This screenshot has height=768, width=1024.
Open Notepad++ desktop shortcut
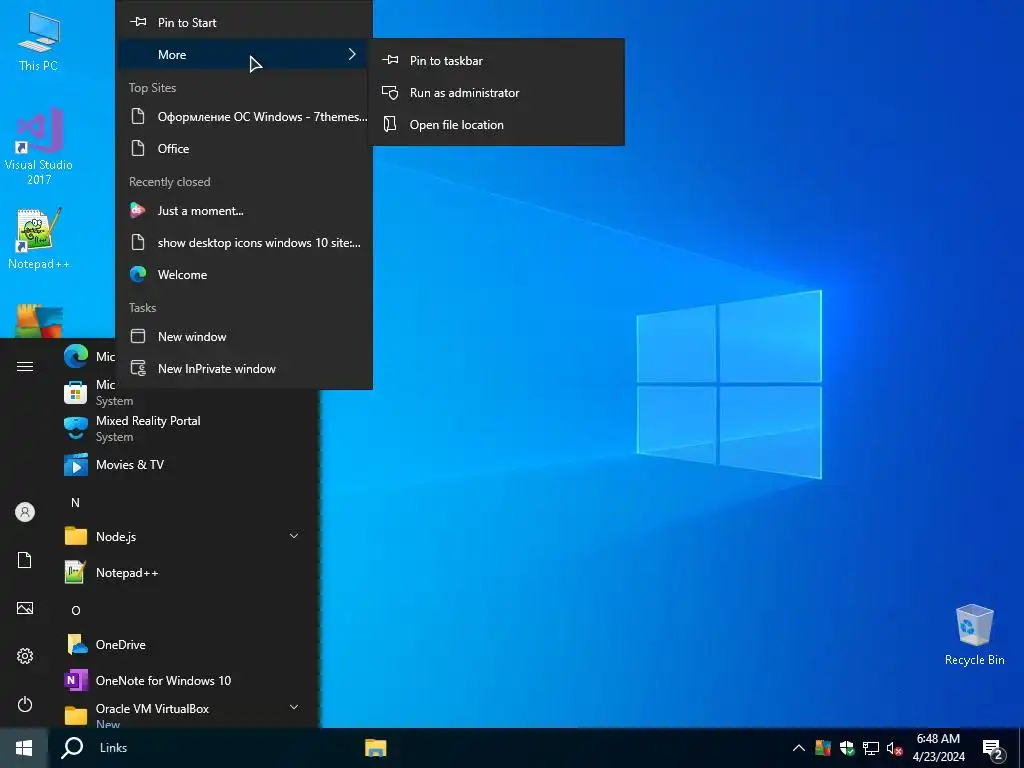(x=39, y=238)
